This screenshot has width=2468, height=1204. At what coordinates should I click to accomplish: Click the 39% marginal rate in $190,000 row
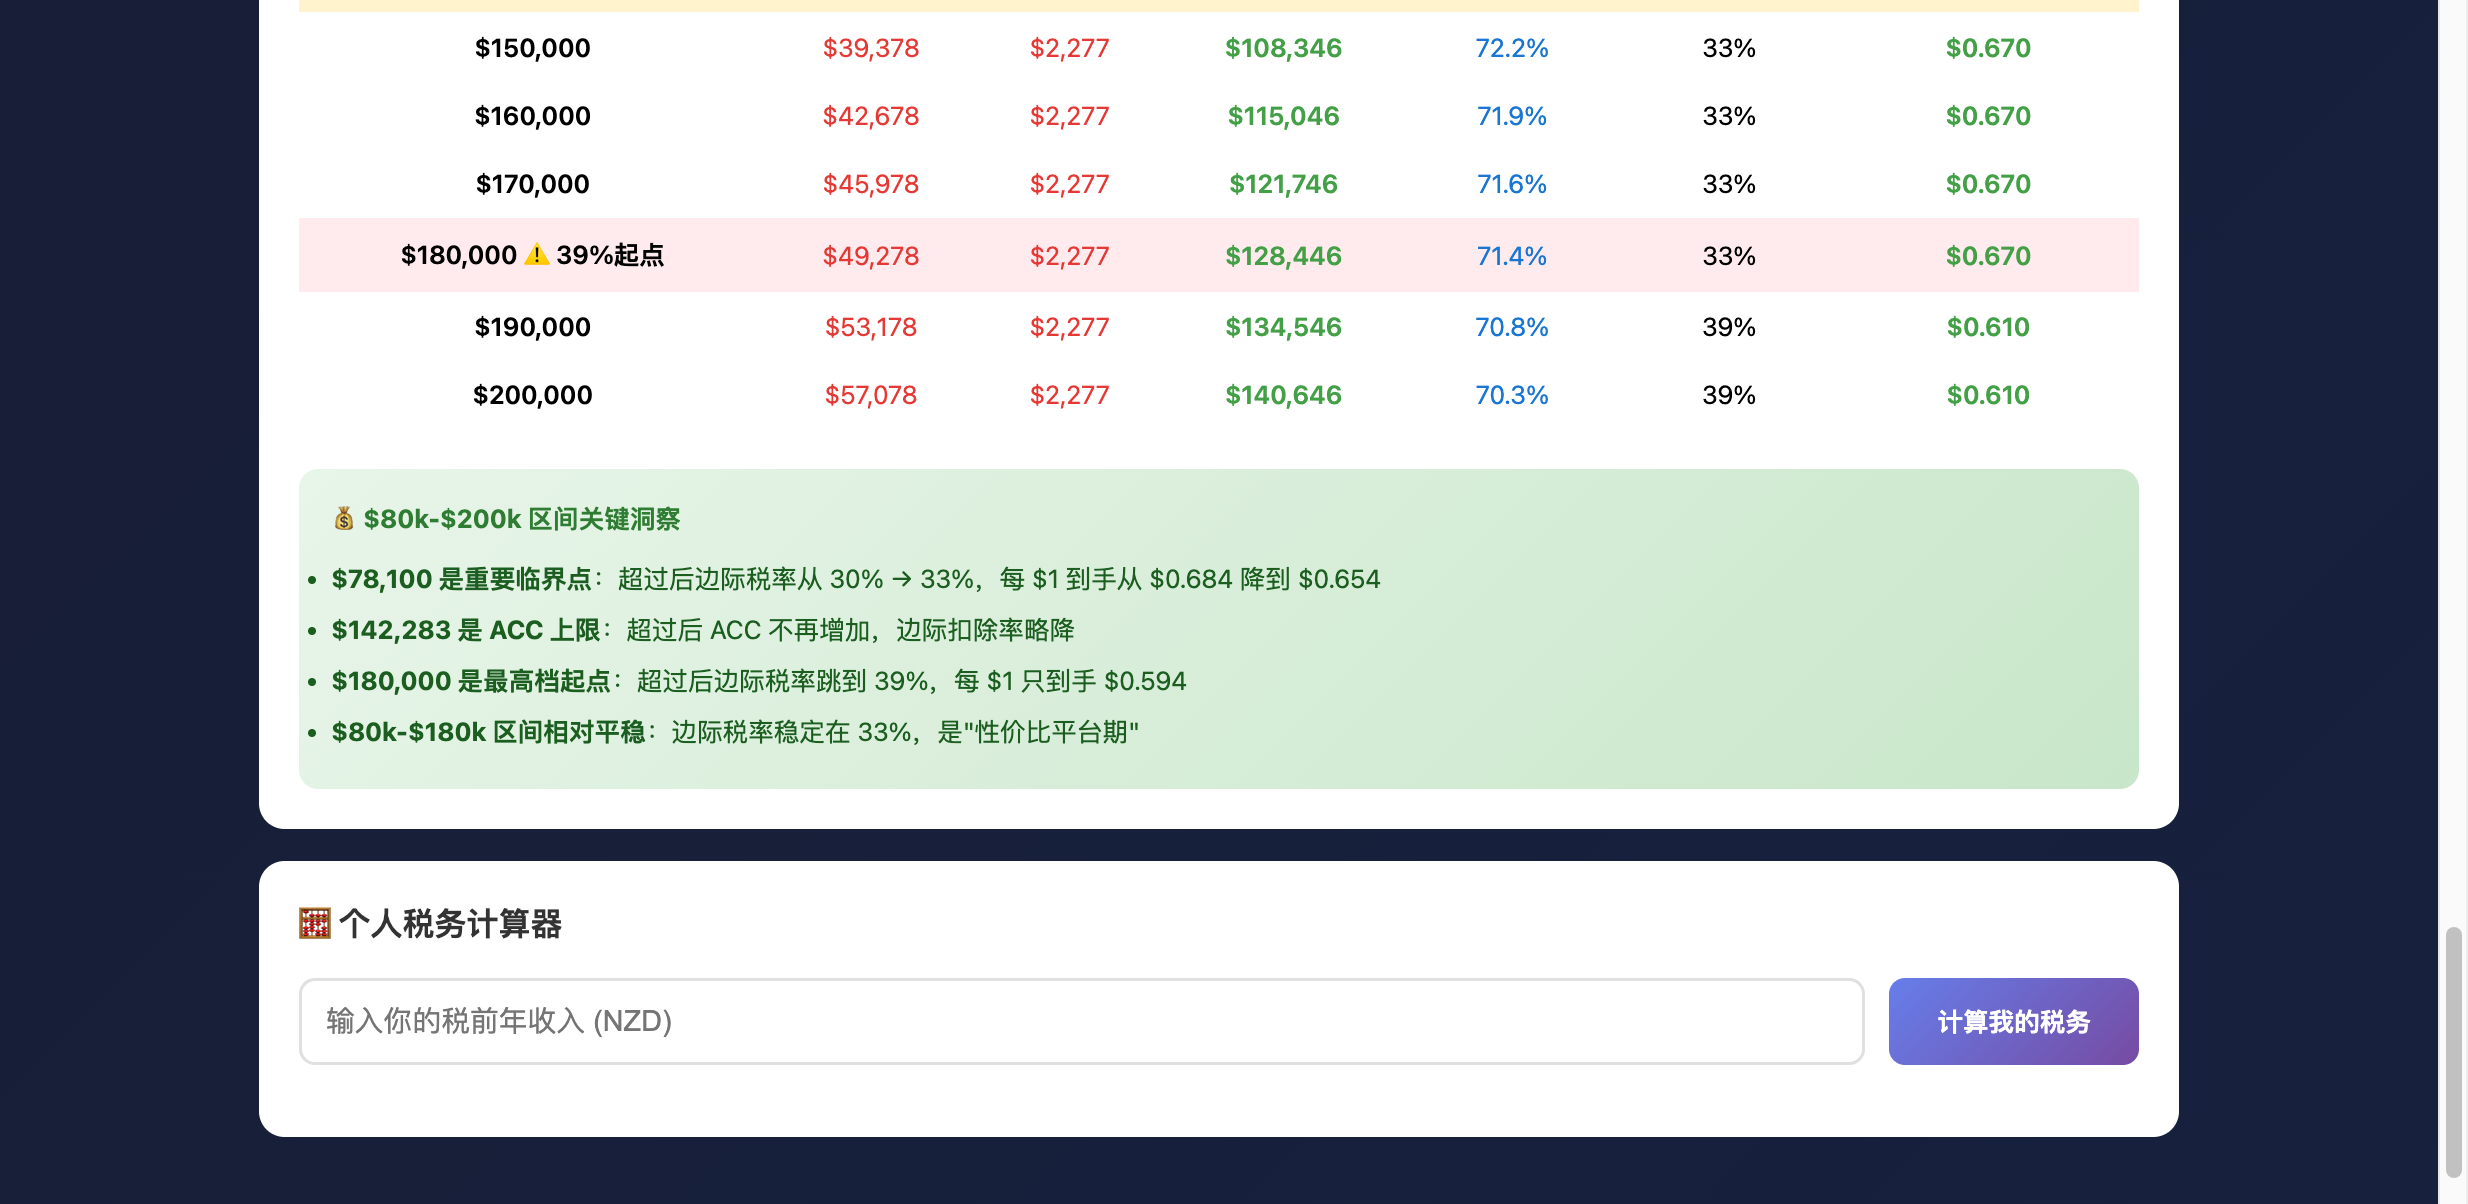pos(1728,327)
